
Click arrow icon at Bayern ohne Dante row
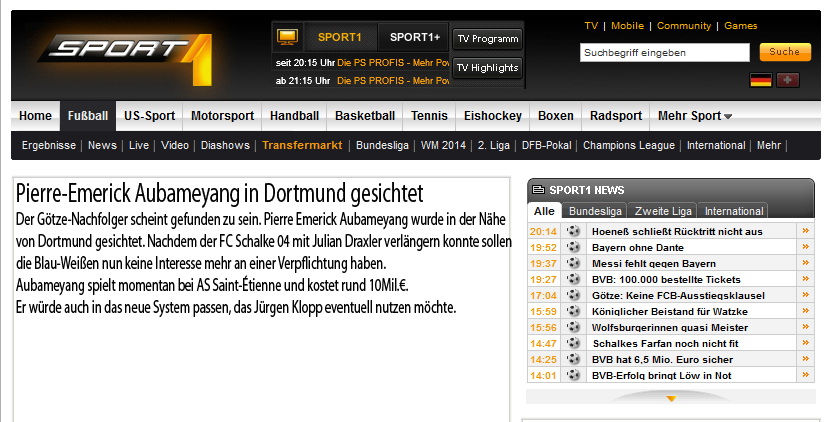pyautogui.click(x=805, y=247)
